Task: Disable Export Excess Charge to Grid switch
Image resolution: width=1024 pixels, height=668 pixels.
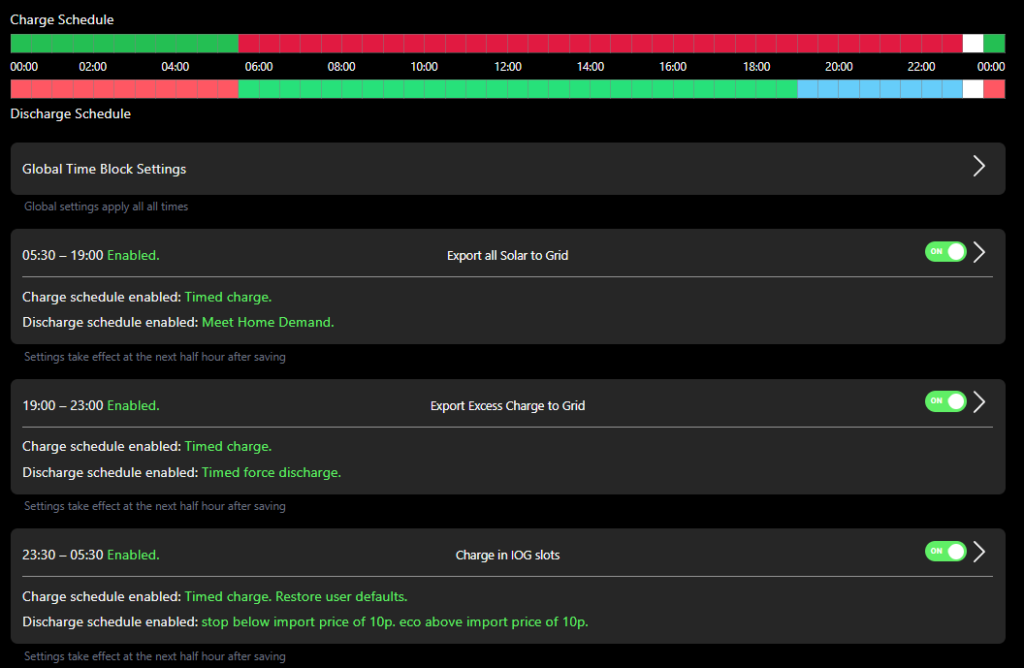Action: 945,402
